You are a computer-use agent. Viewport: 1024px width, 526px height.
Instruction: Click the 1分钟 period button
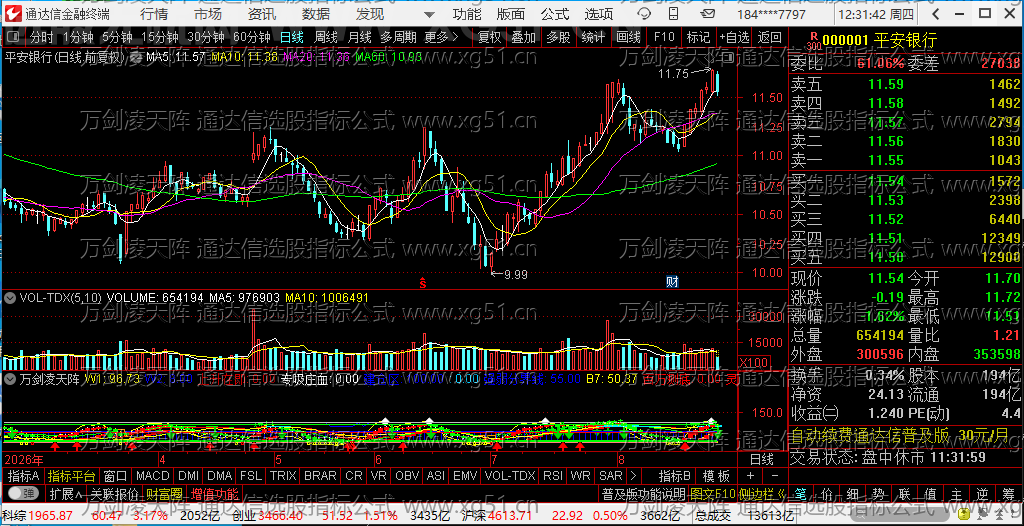pyautogui.click(x=79, y=37)
